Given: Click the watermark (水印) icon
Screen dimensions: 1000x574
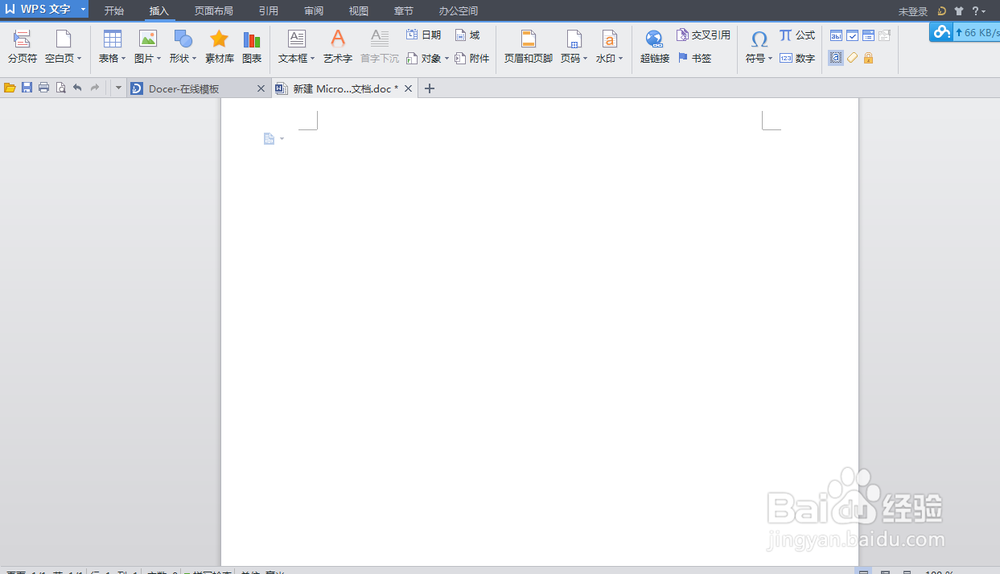Looking at the screenshot, I should pos(609,40).
